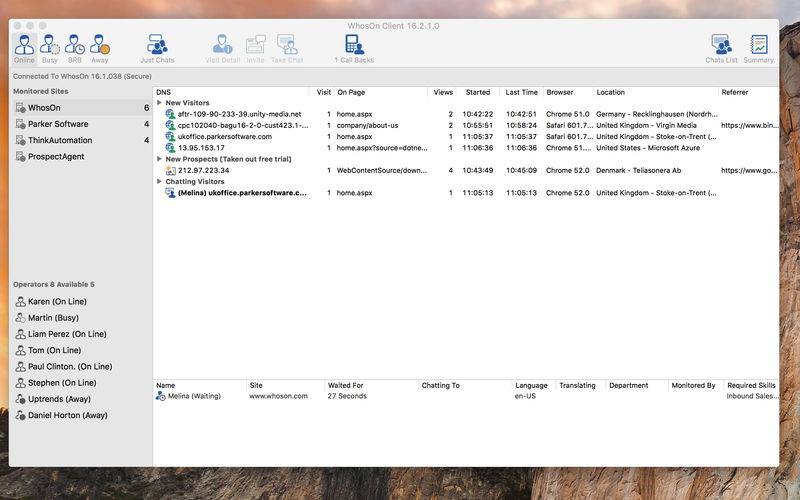Sort by Views column header
Screen dimensions: 800x500
[x=442, y=92]
